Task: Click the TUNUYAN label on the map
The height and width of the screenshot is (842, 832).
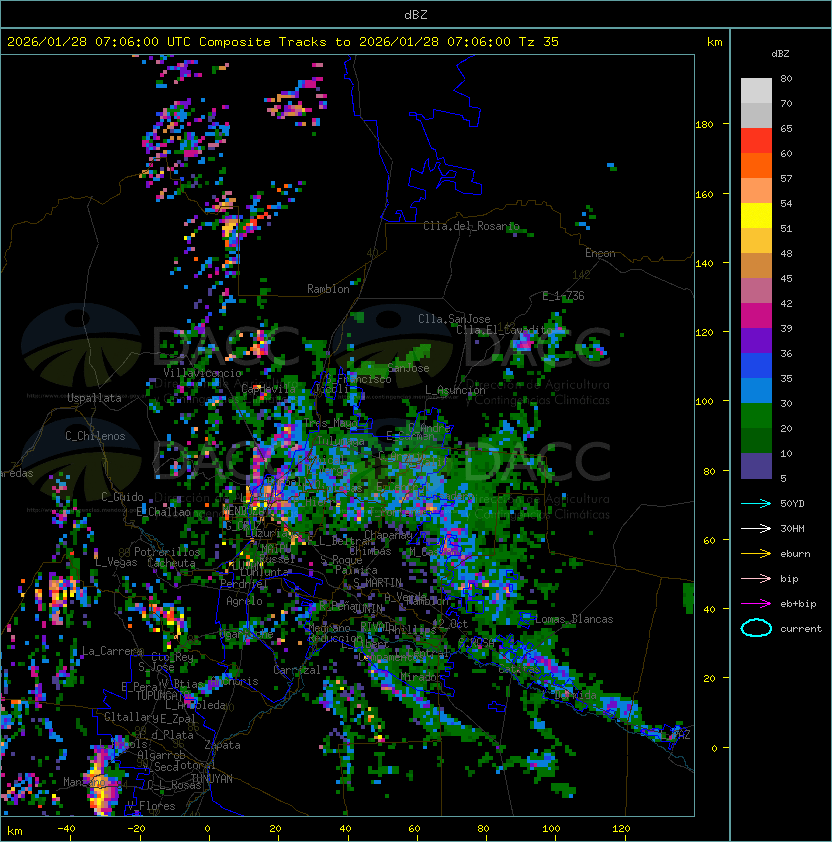Action: point(212,779)
